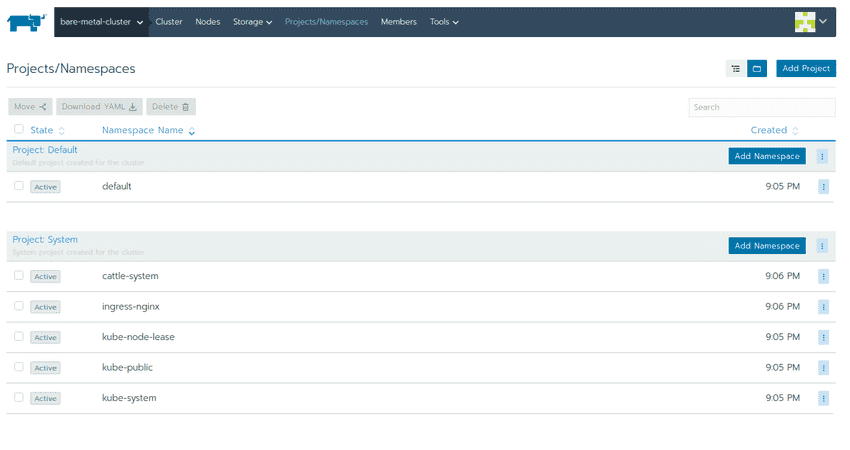The image size is (850, 450).
Task: Switch to flat list view icon
Action: pos(735,69)
